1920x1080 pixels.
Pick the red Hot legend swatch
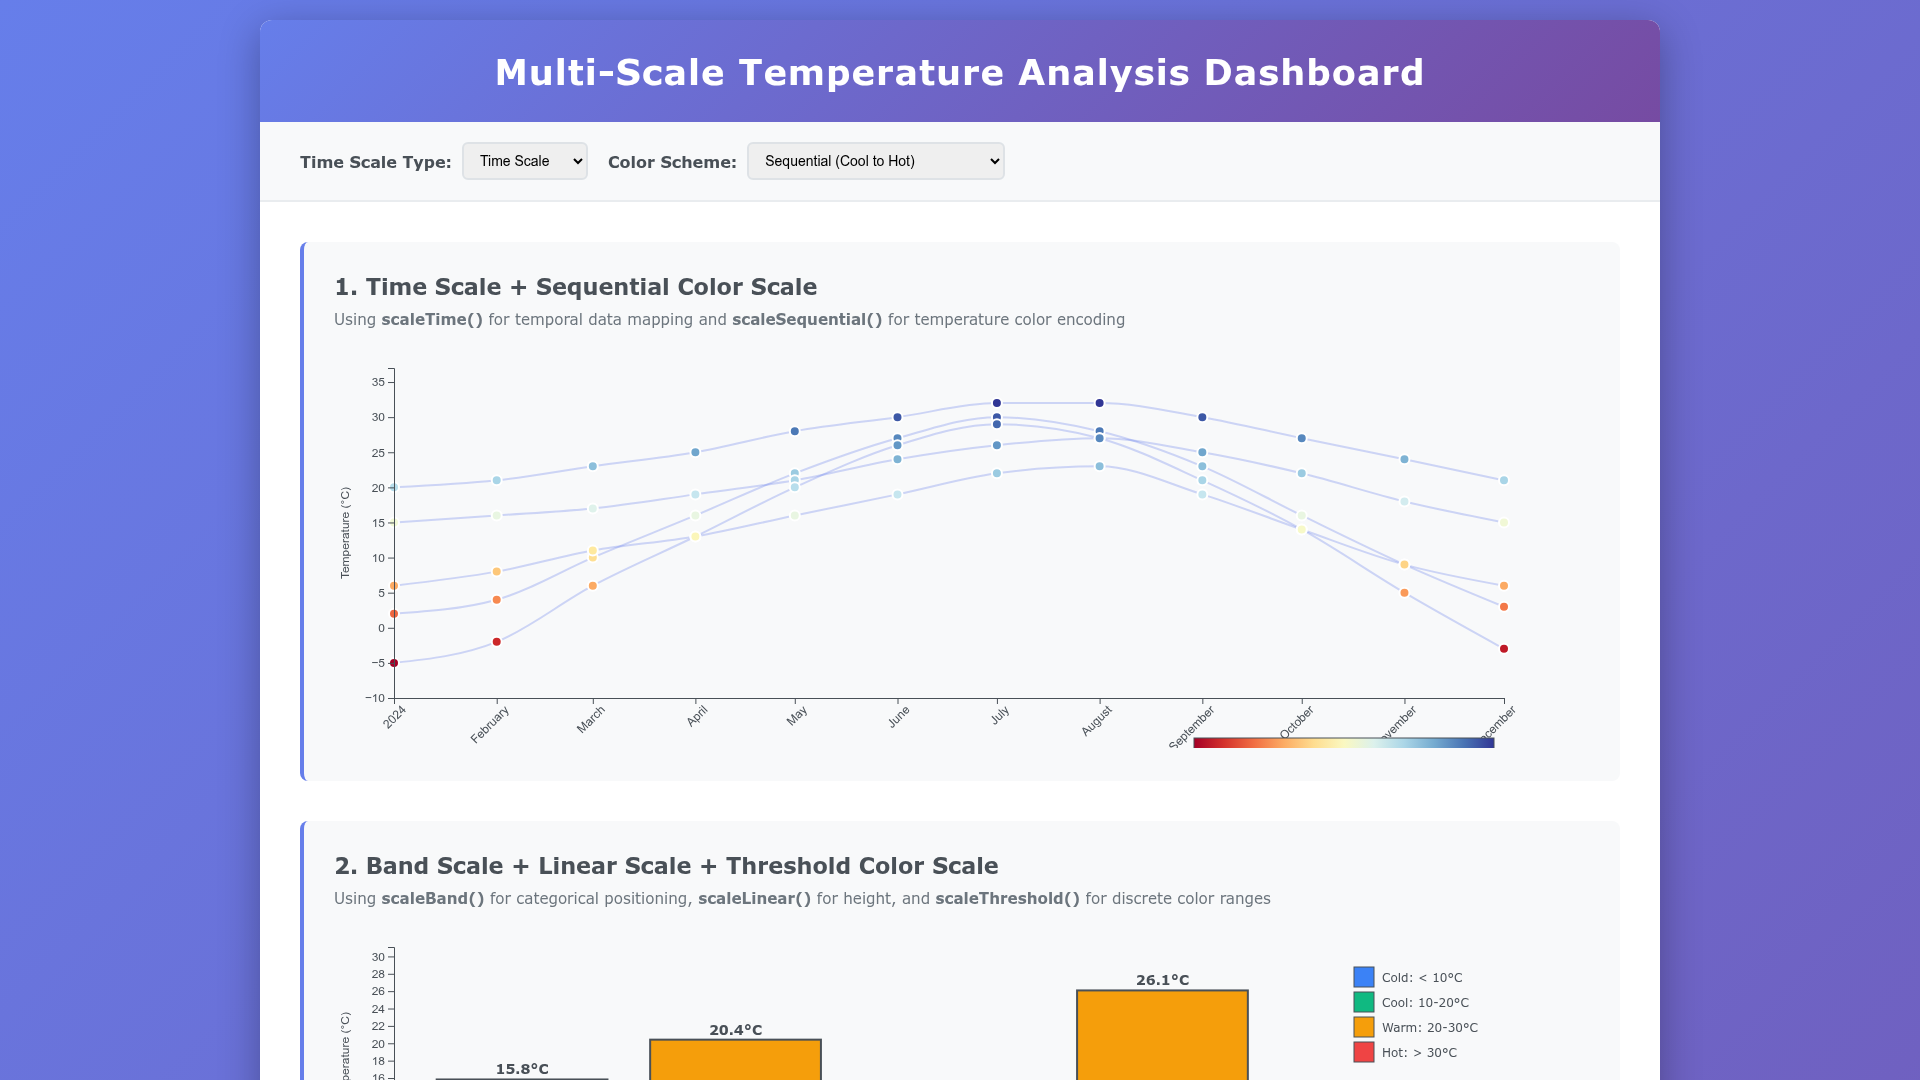tap(1363, 1052)
